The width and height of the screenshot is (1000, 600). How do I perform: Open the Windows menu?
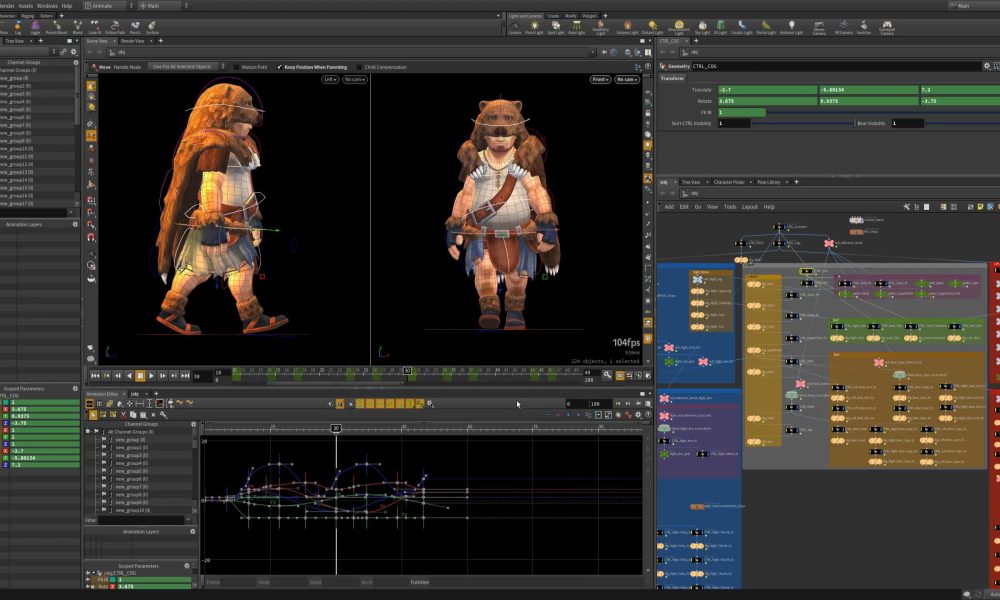tap(47, 6)
